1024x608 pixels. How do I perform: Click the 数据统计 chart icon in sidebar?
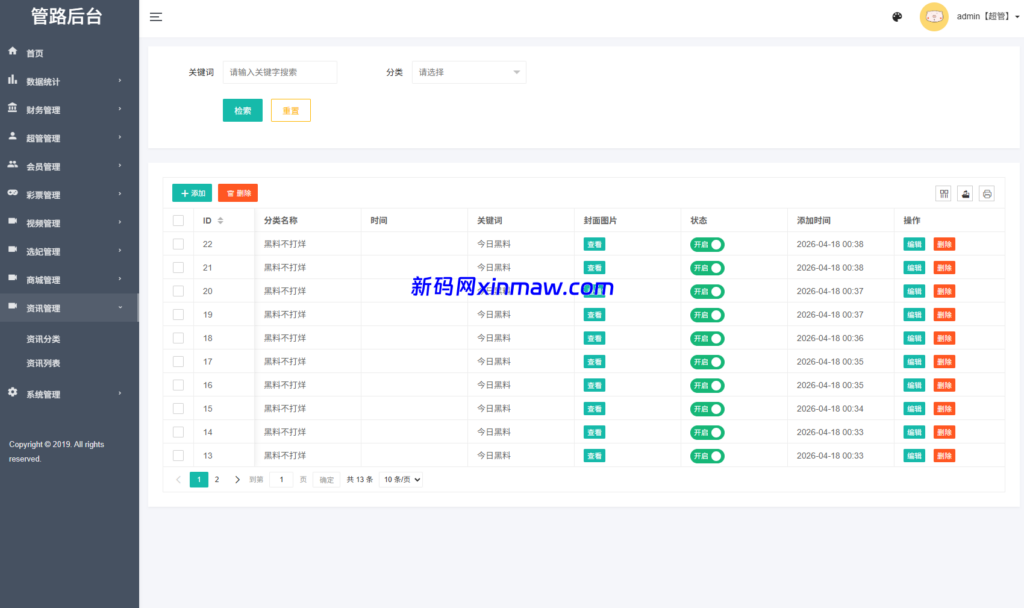[x=11, y=79]
